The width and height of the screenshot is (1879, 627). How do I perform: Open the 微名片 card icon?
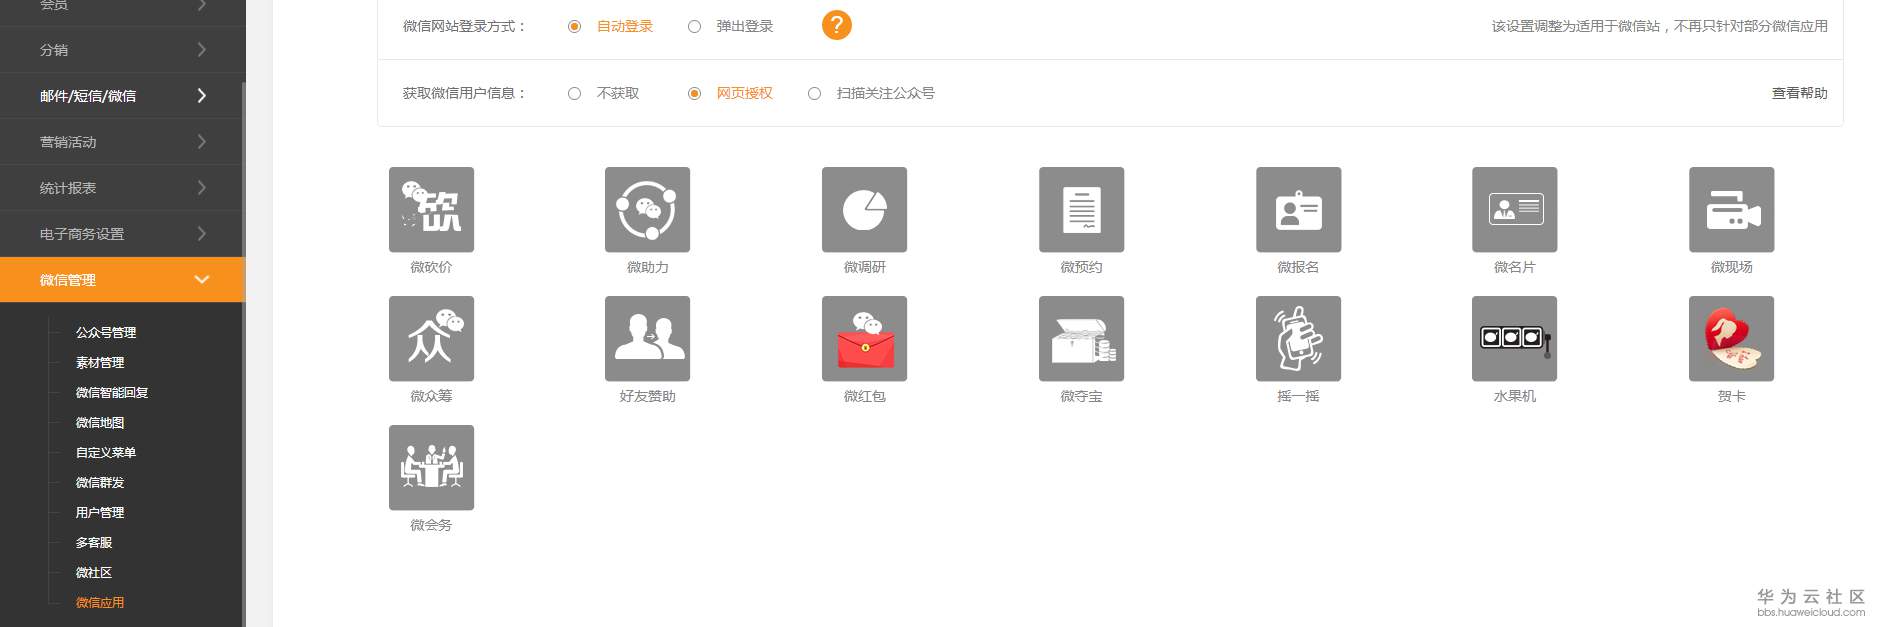[x=1514, y=209]
